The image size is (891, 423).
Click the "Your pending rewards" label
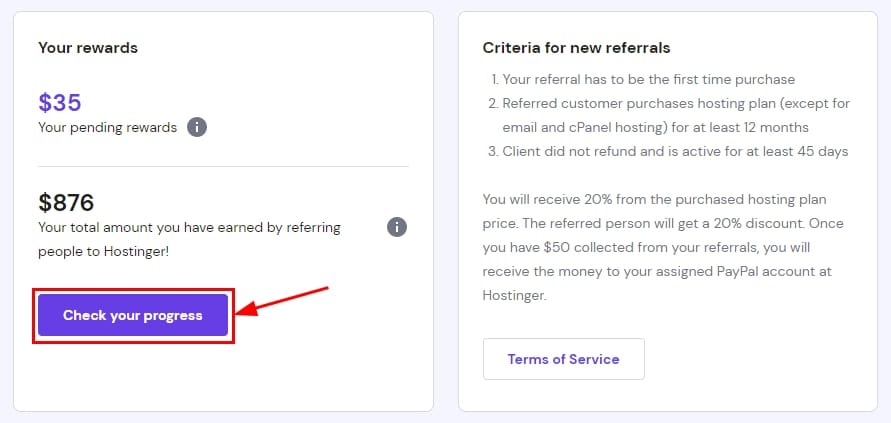(x=107, y=127)
